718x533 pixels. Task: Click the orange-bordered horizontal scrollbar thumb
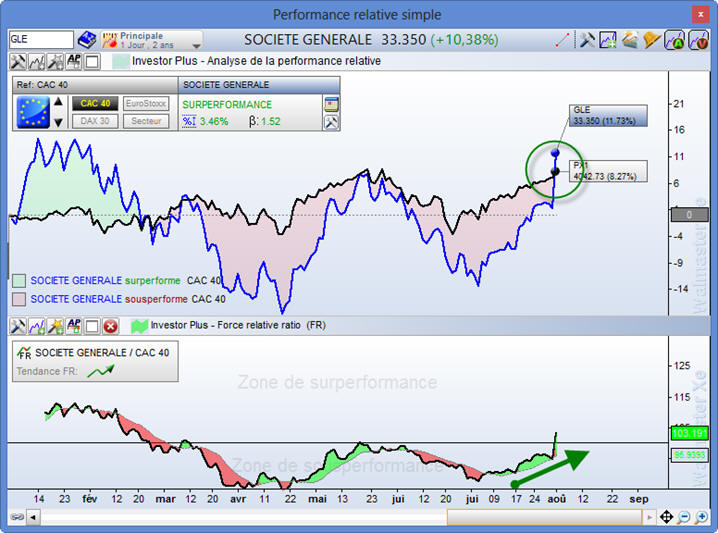544,517
